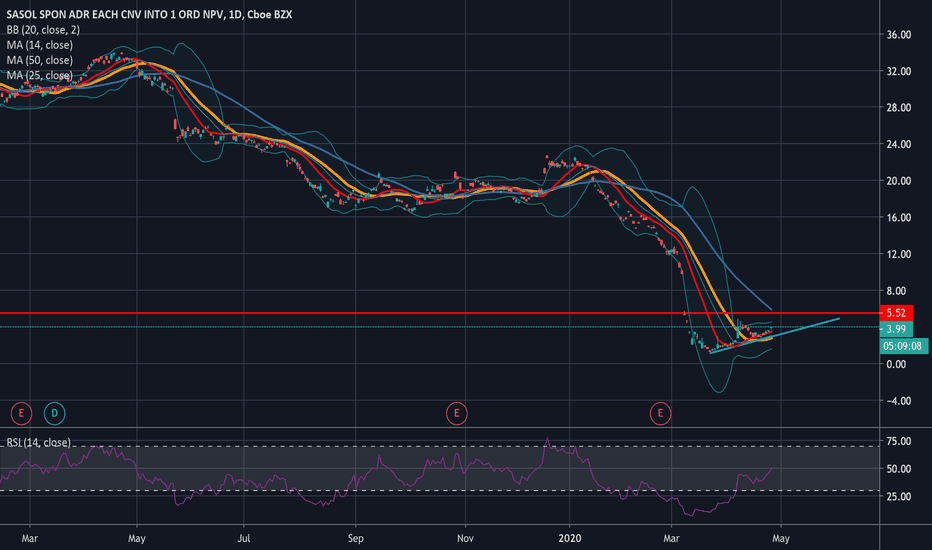The image size is (932, 550).
Task: Click the 25.00 RSI axis label
Action: [899, 496]
